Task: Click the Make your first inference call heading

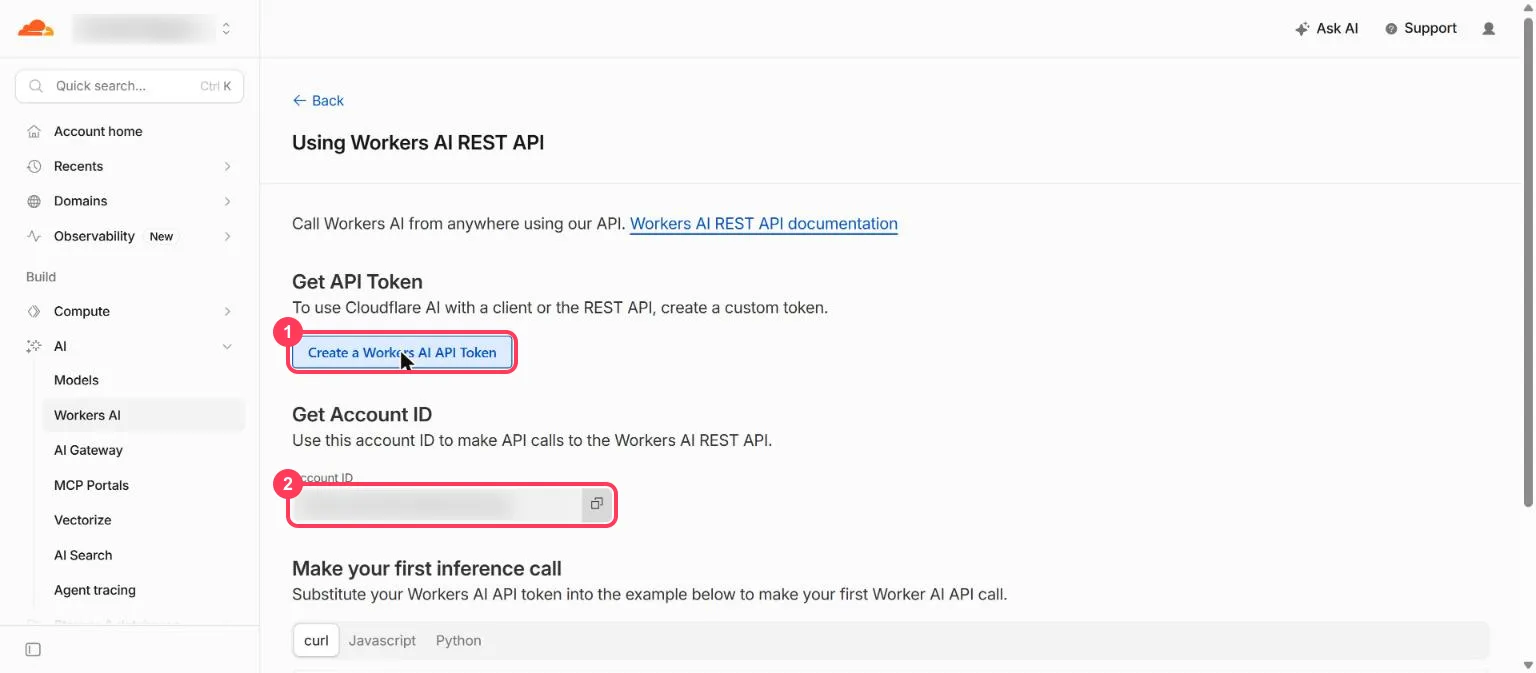Action: (427, 568)
